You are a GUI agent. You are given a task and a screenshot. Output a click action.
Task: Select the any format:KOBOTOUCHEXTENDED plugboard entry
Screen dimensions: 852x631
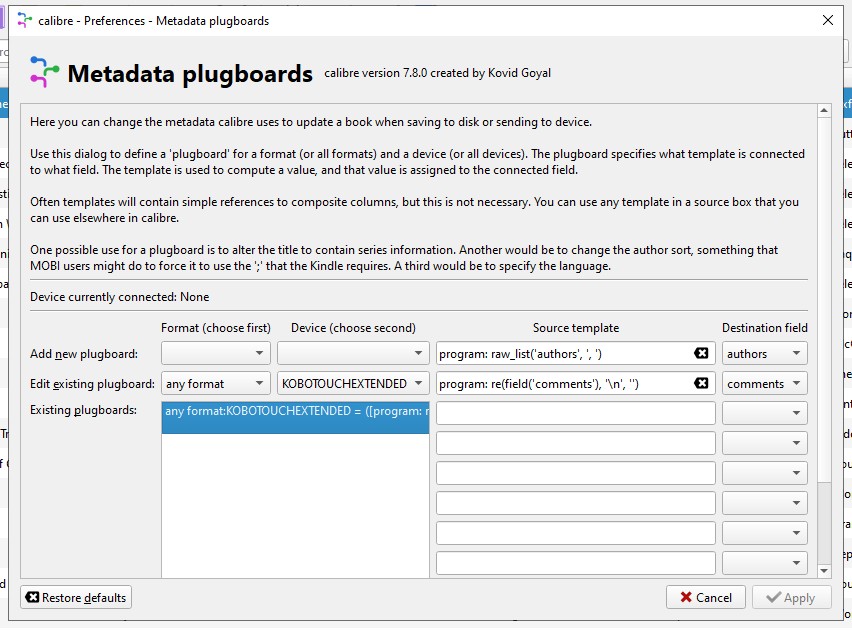[295, 411]
